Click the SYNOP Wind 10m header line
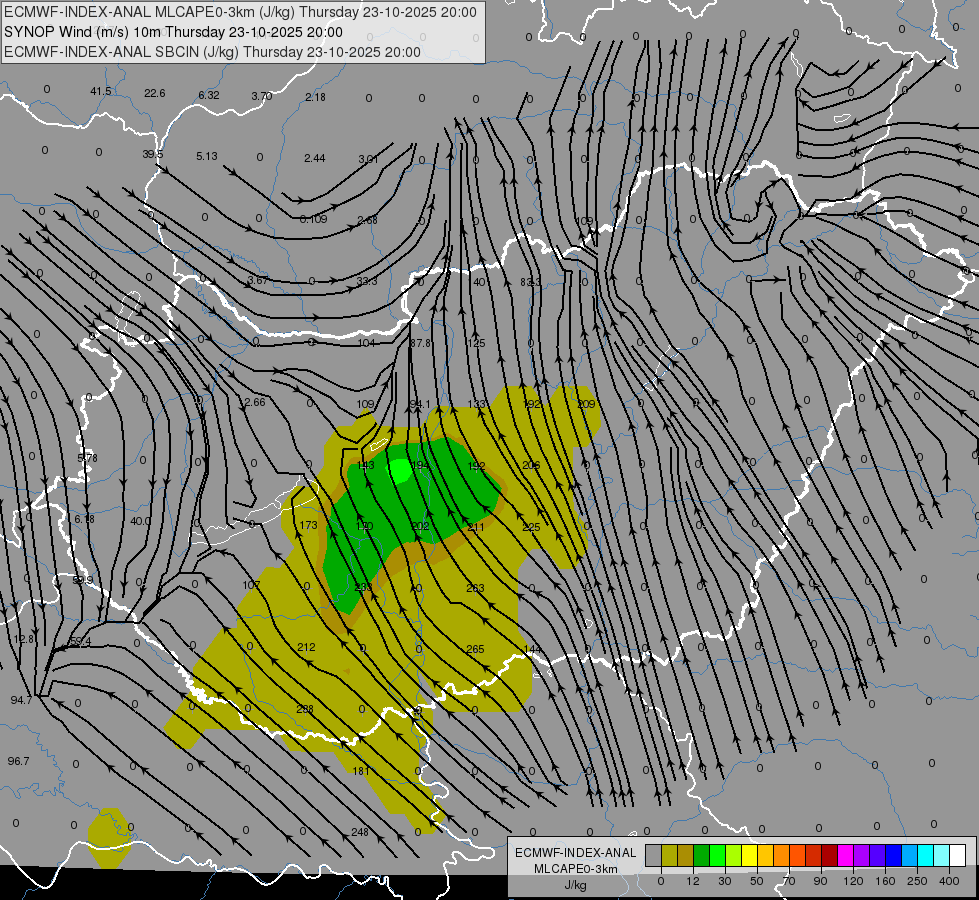979x900 pixels. 174,32
